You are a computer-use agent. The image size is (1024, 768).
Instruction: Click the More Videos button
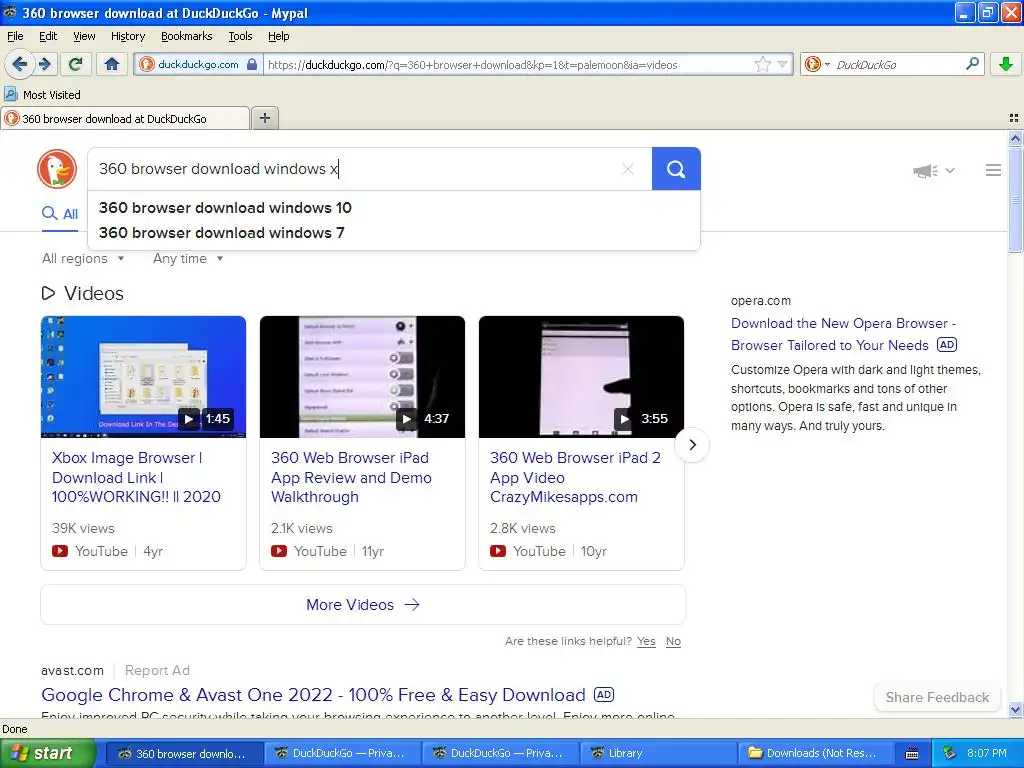point(363,605)
